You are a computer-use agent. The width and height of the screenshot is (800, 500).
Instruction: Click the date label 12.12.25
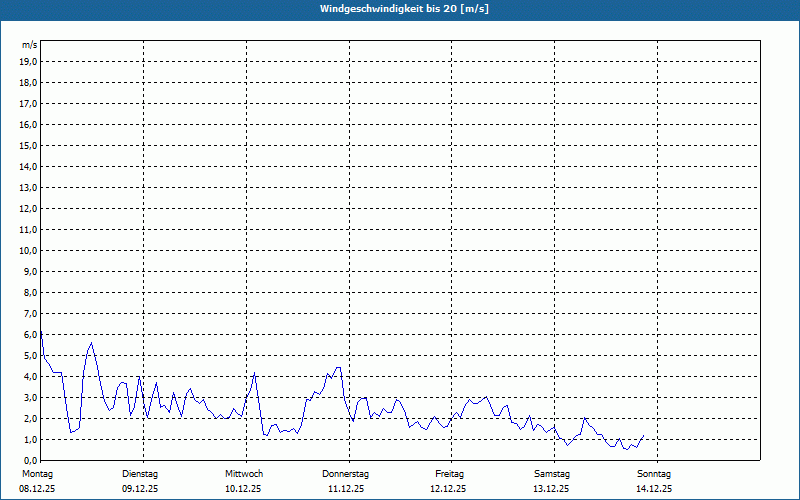(449, 489)
